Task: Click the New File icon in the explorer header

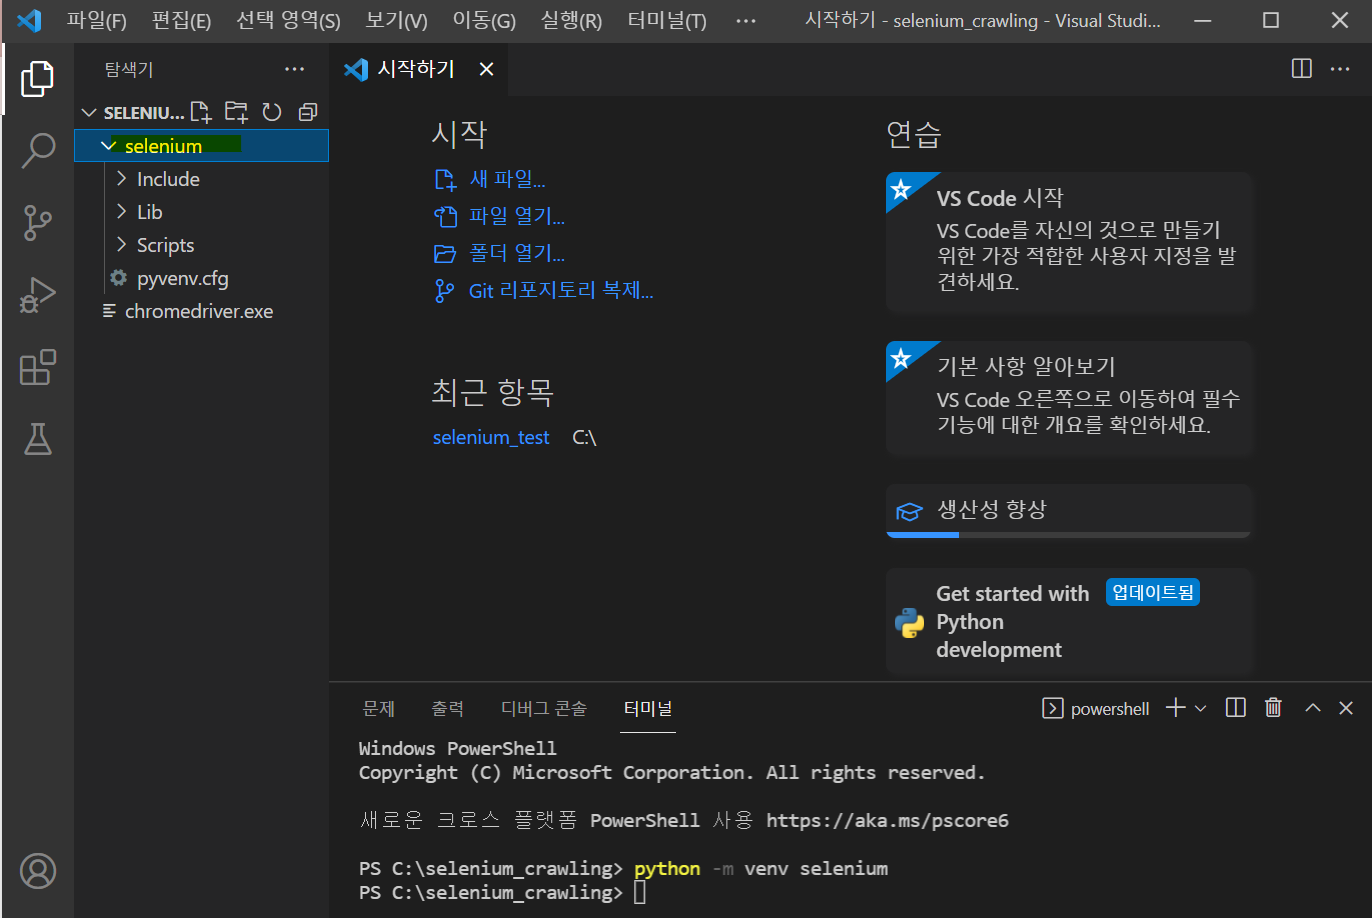Action: [201, 112]
